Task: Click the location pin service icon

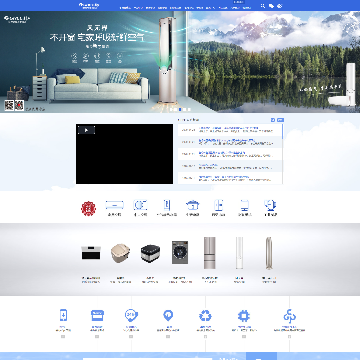Action: [x=168, y=315]
